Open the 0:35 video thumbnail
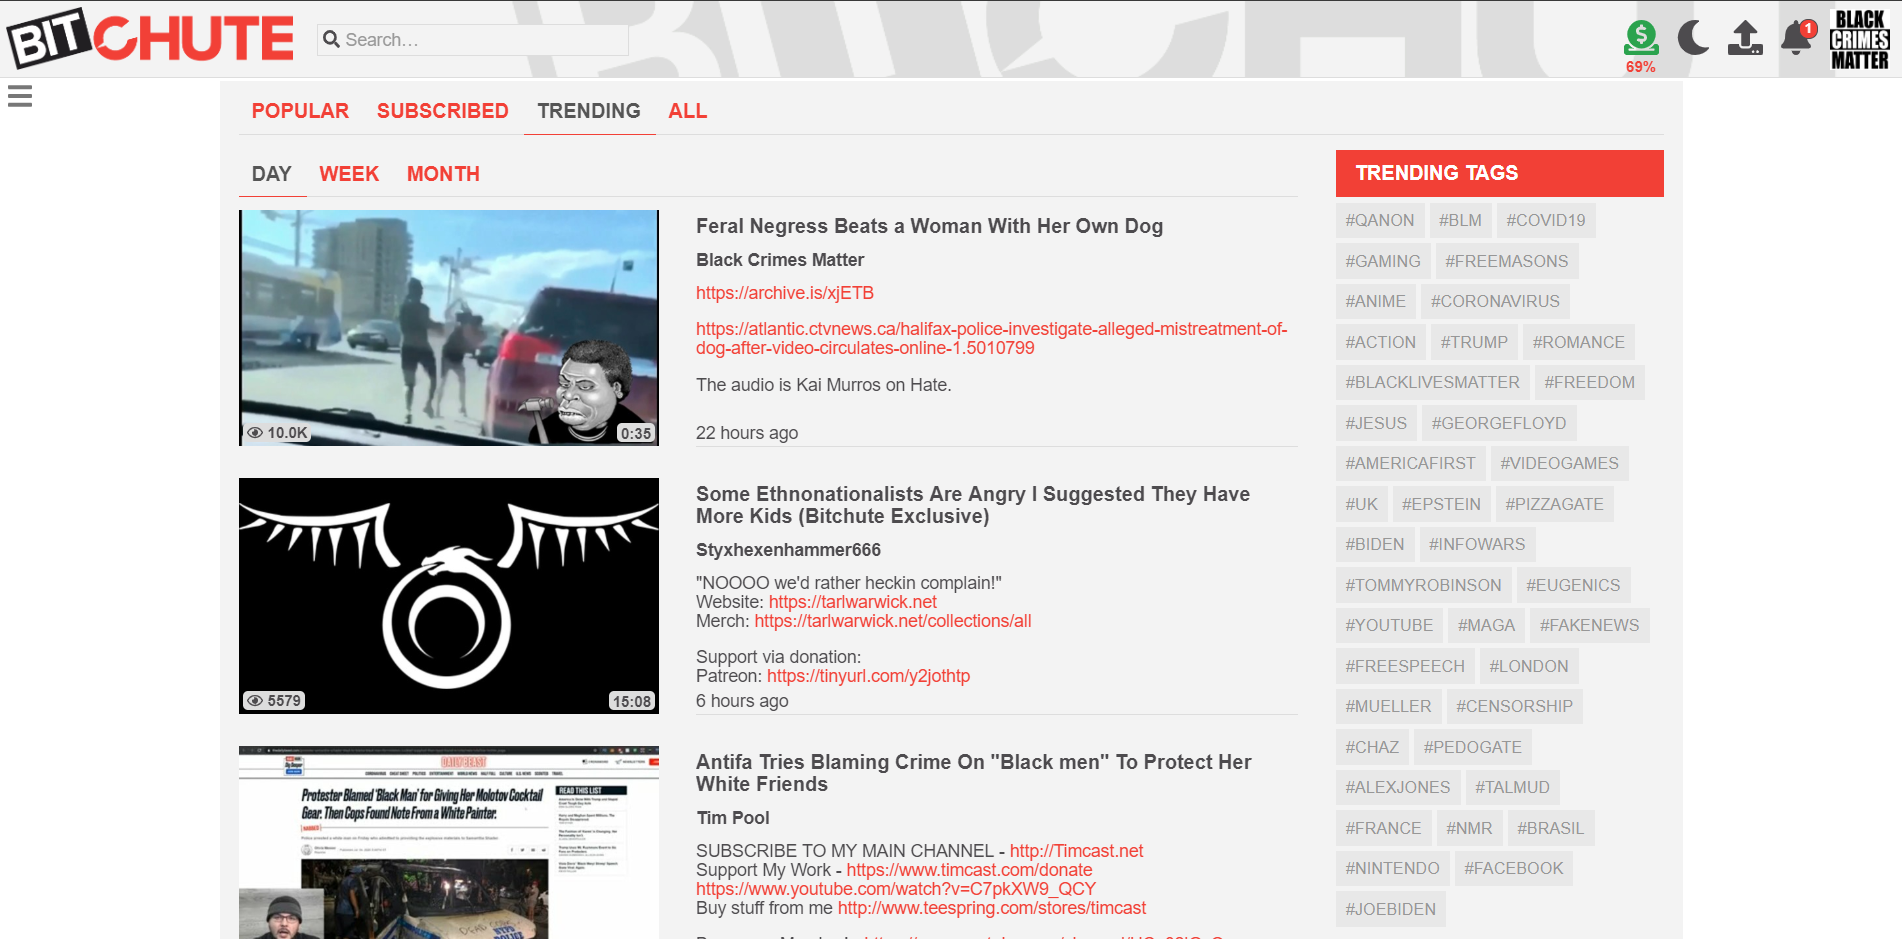 (449, 328)
